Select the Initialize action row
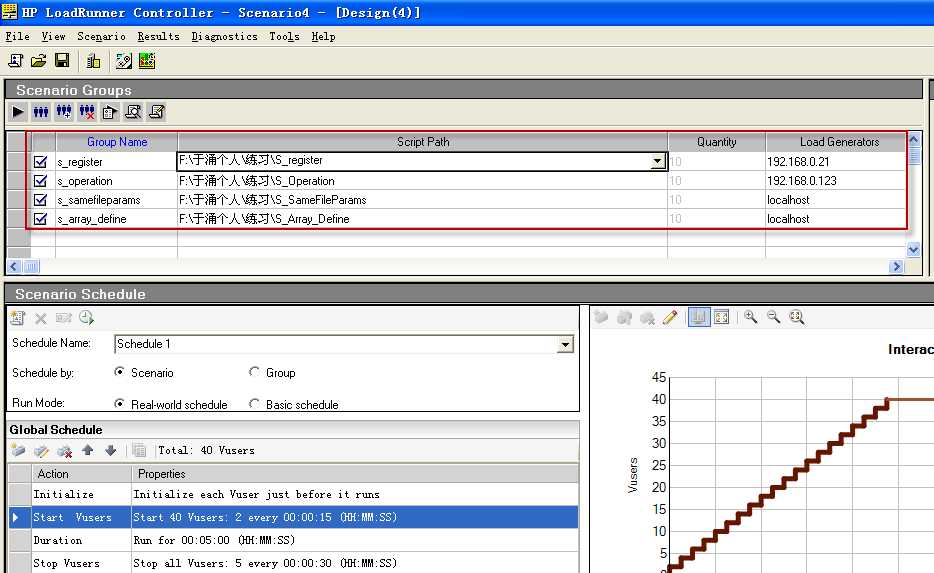This screenshot has height=573, width=934. coord(293,494)
